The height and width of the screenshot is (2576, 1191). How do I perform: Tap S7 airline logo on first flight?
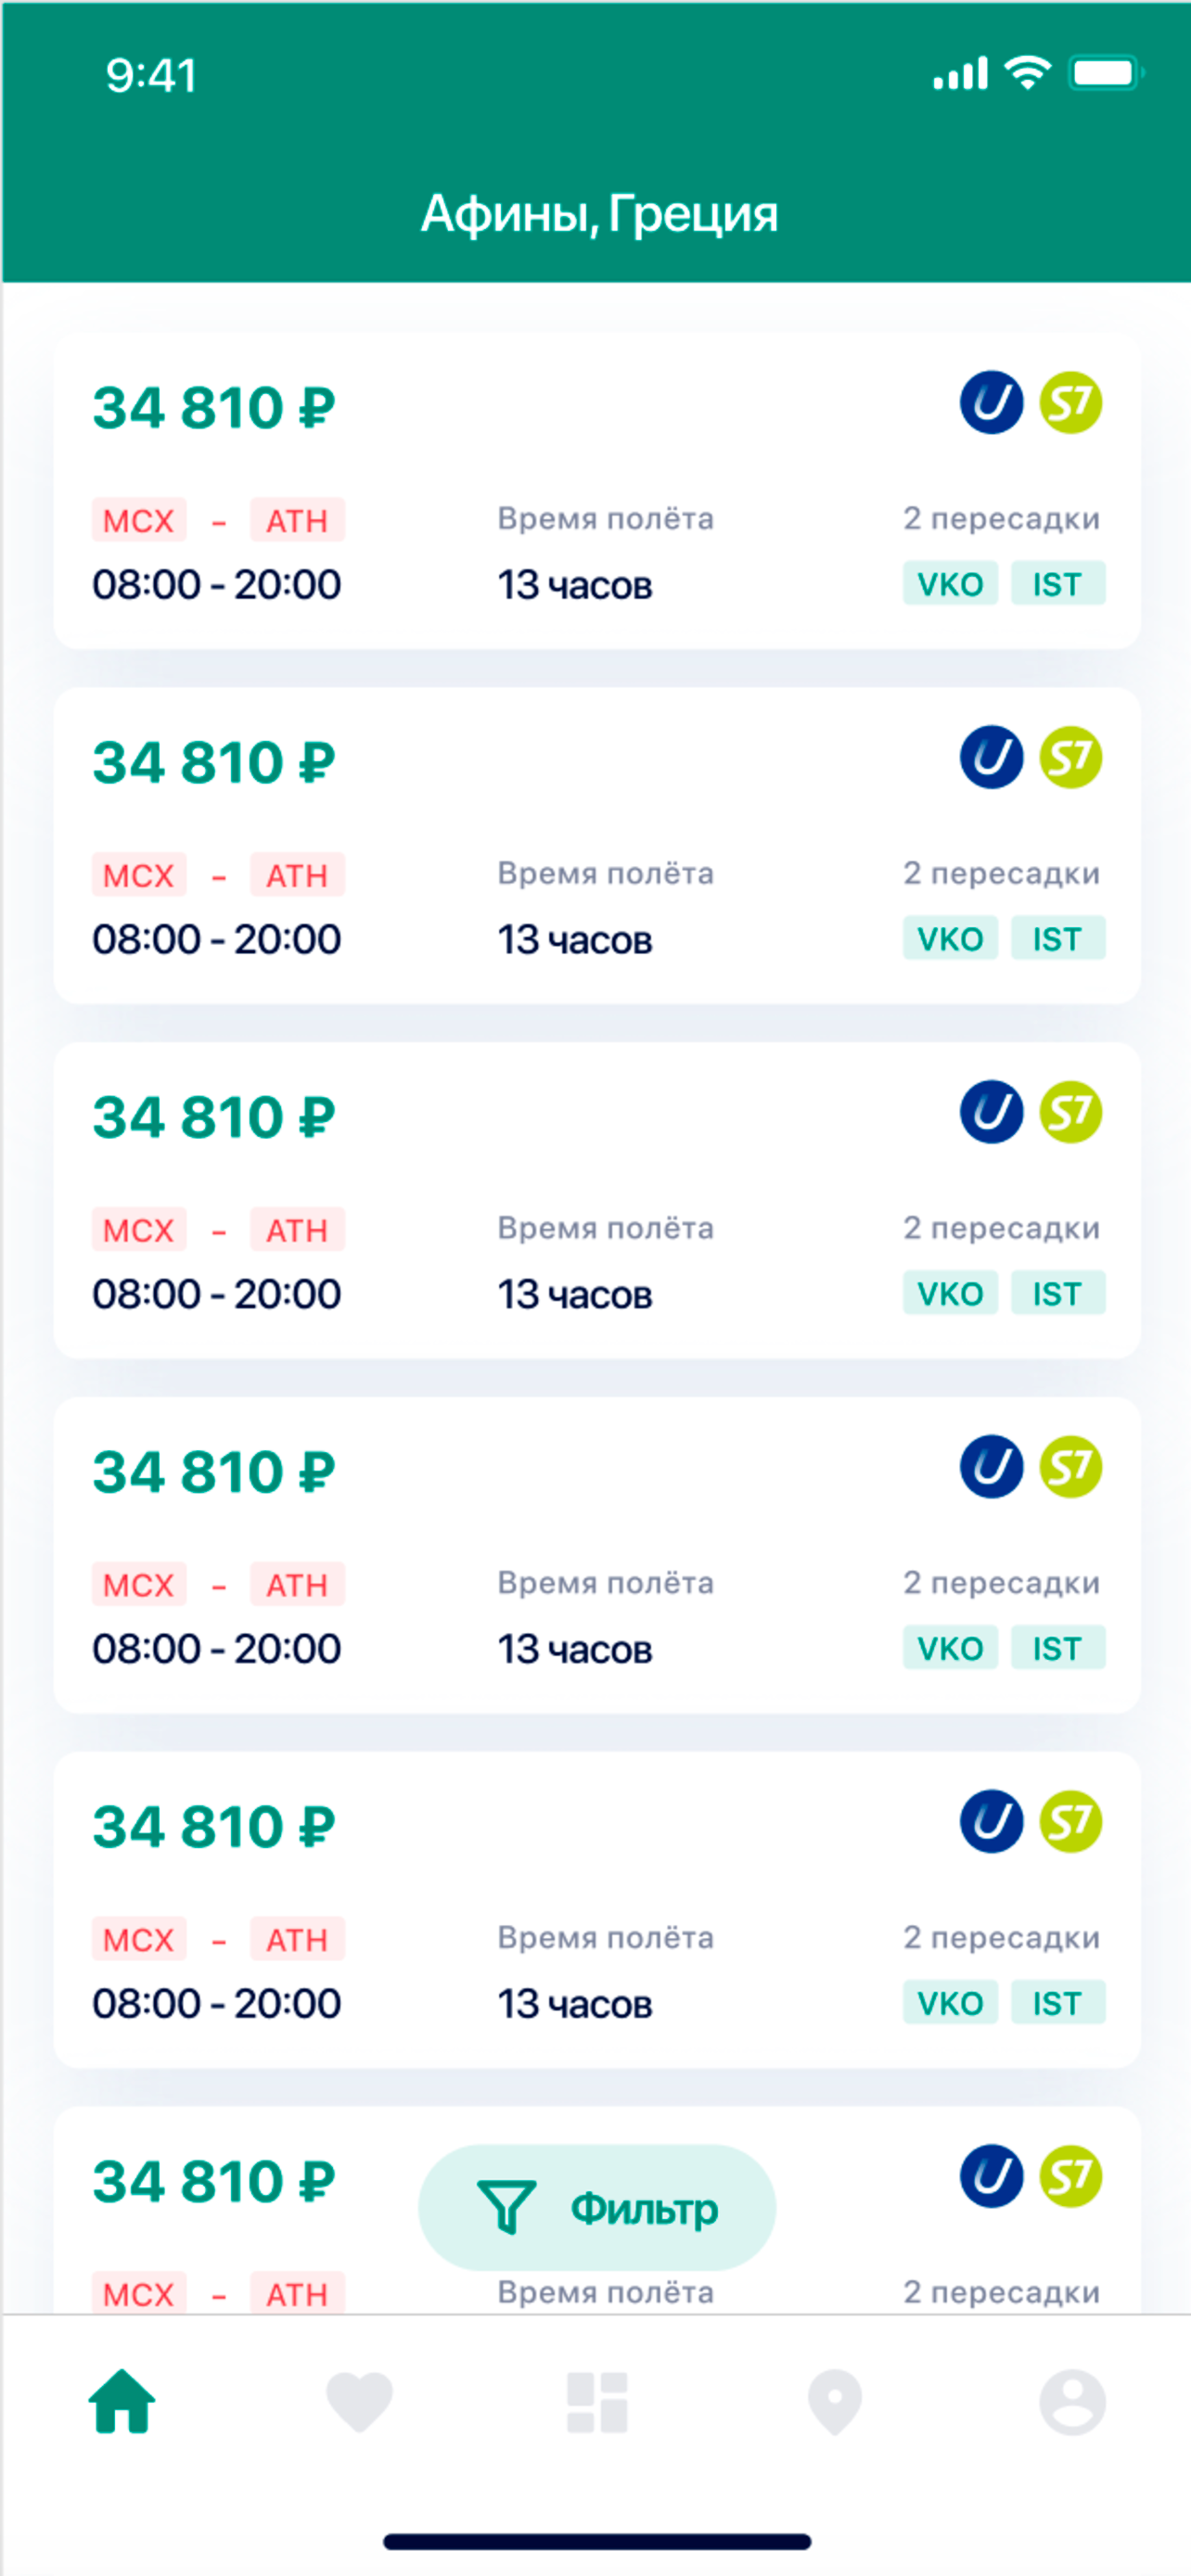coord(1071,403)
